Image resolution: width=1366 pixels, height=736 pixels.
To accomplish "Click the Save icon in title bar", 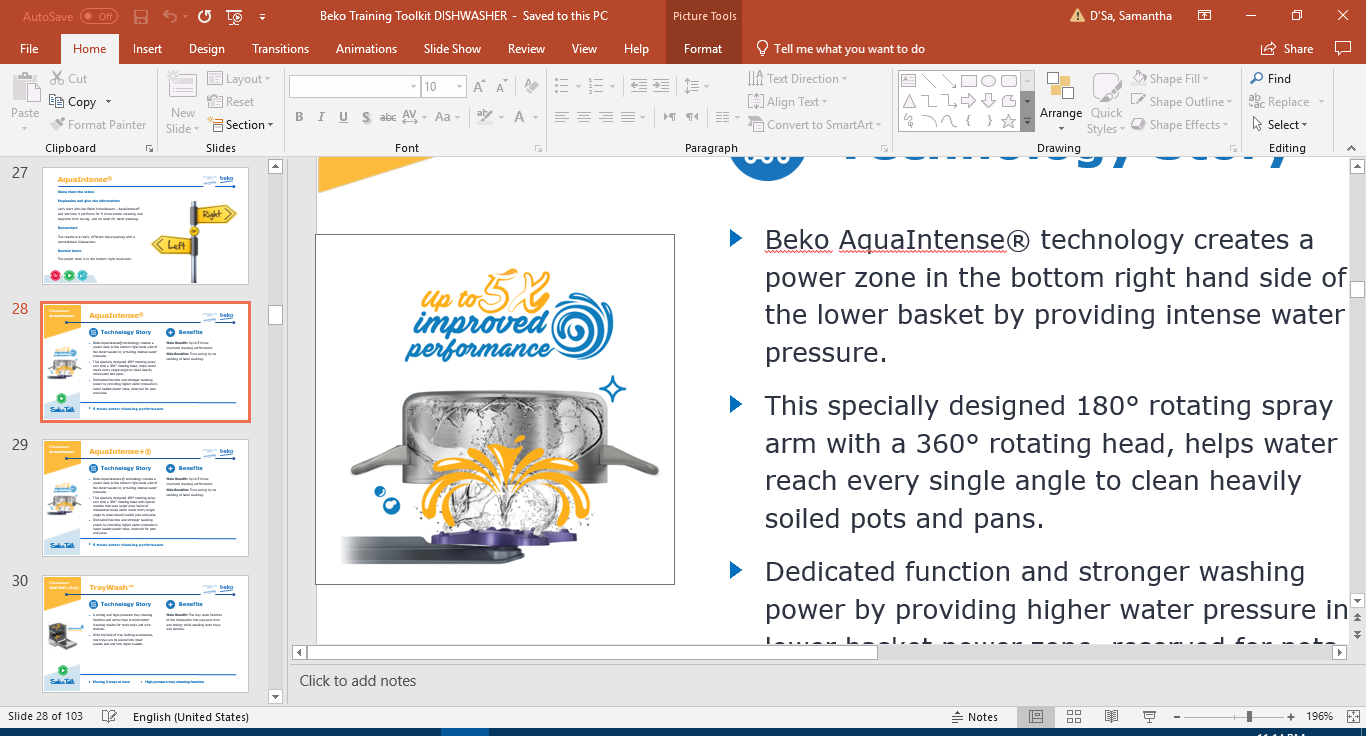I will (141, 16).
